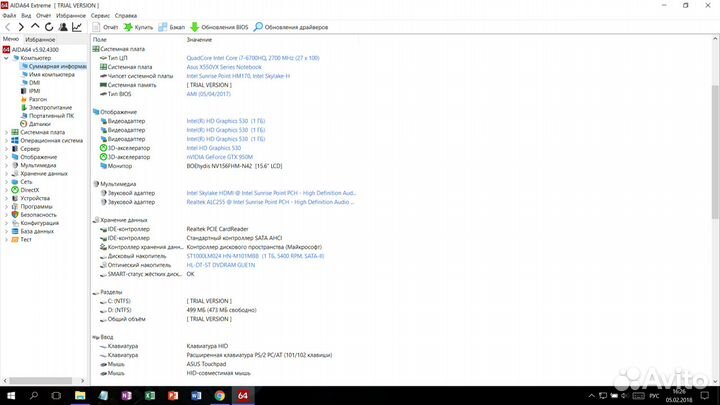Open the Файл menu
This screenshot has width=720, height=405.
coord(9,16)
